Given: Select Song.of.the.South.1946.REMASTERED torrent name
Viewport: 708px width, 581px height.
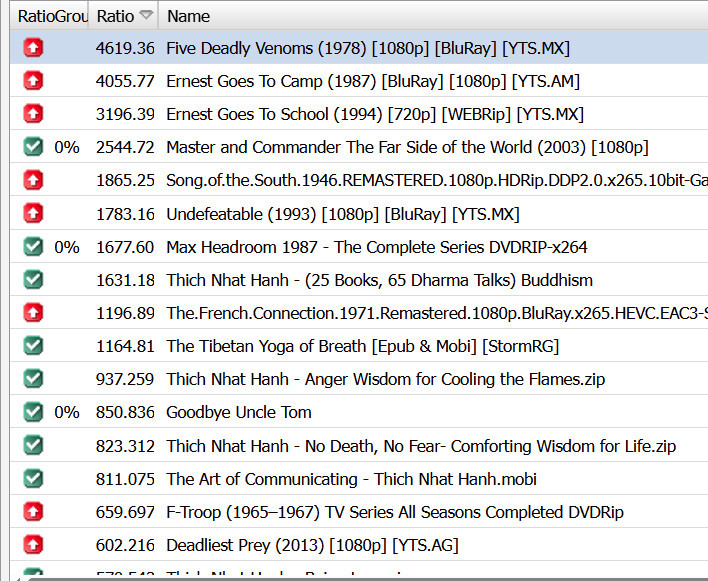Looking at the screenshot, I should pyautogui.click(x=437, y=181).
